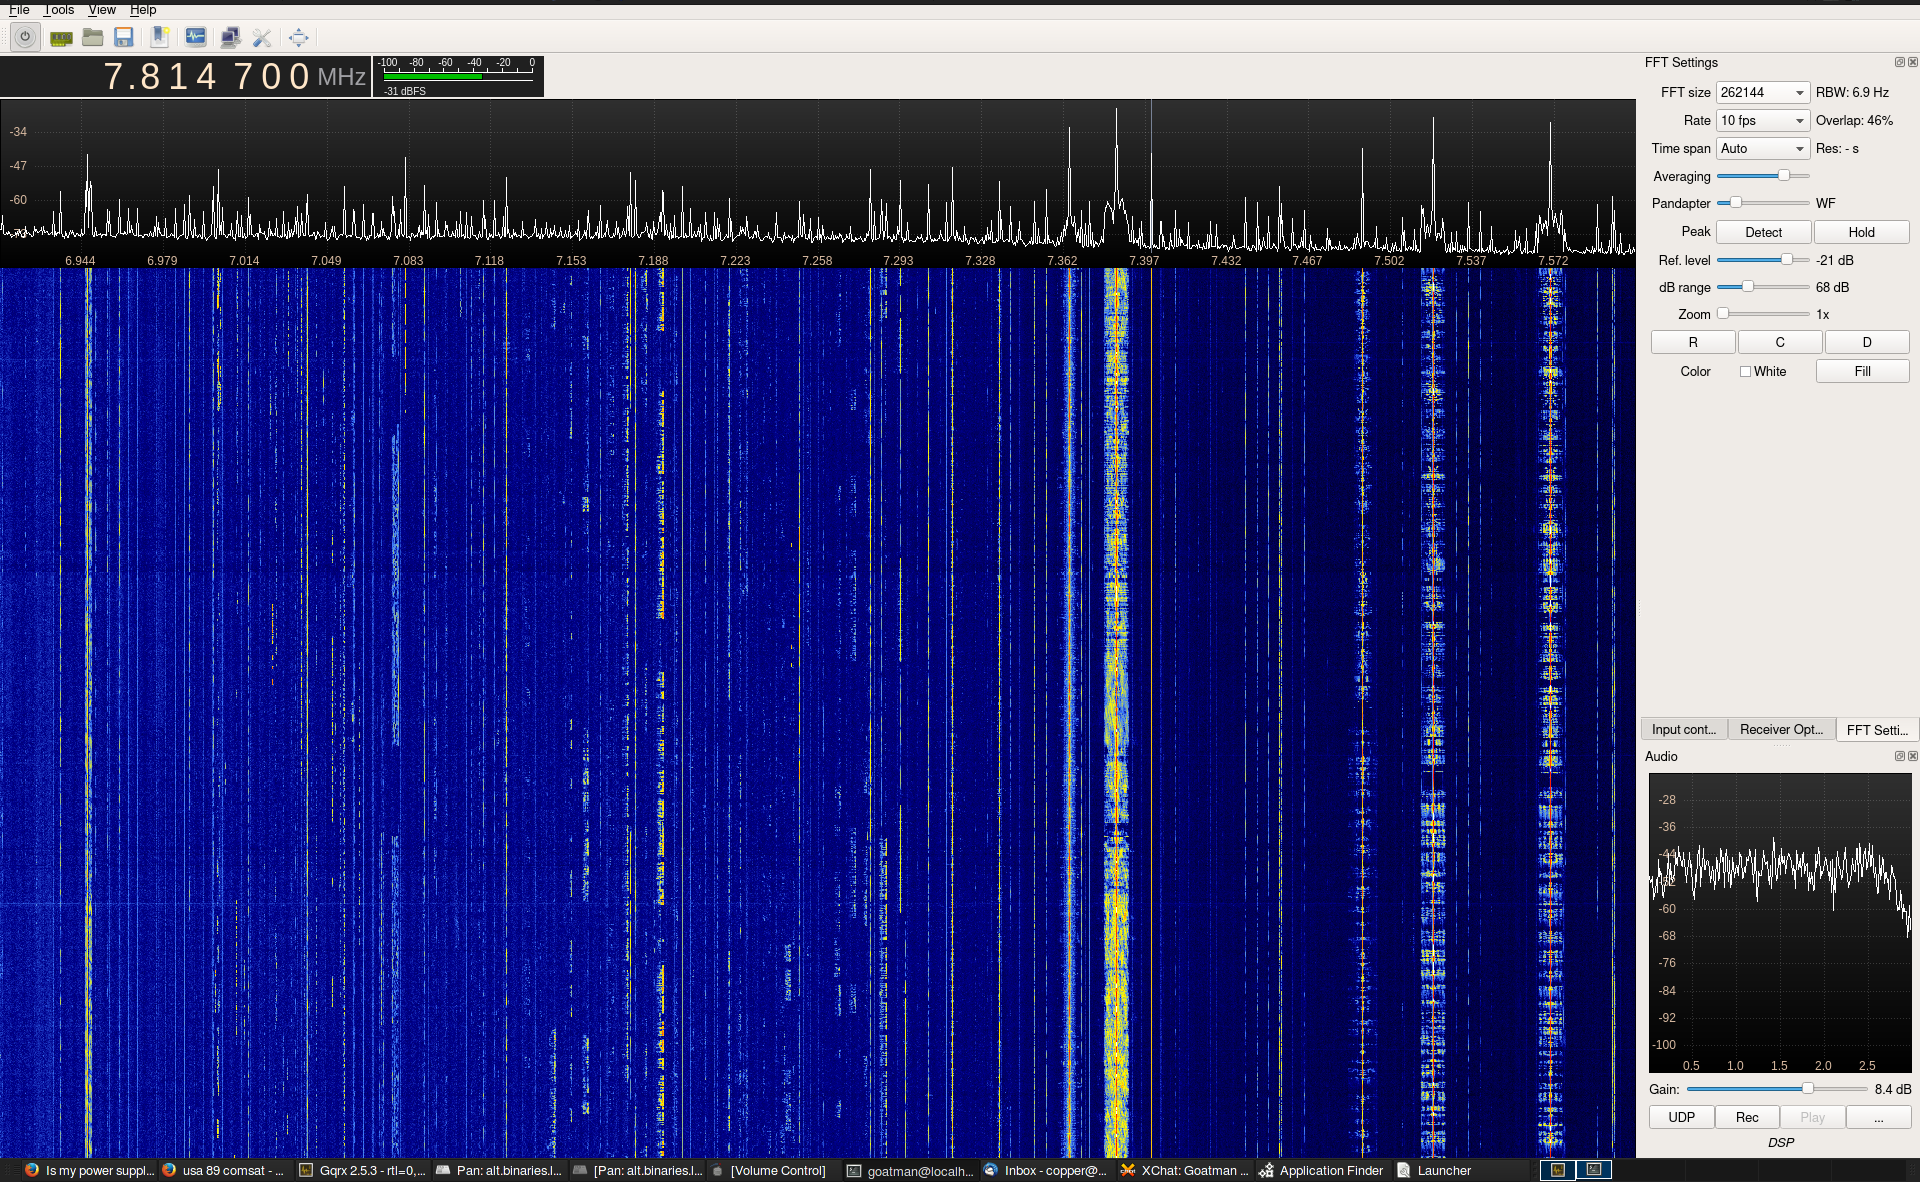Click the audio options ellipsis button
Image resolution: width=1920 pixels, height=1182 pixels.
tap(1878, 1117)
